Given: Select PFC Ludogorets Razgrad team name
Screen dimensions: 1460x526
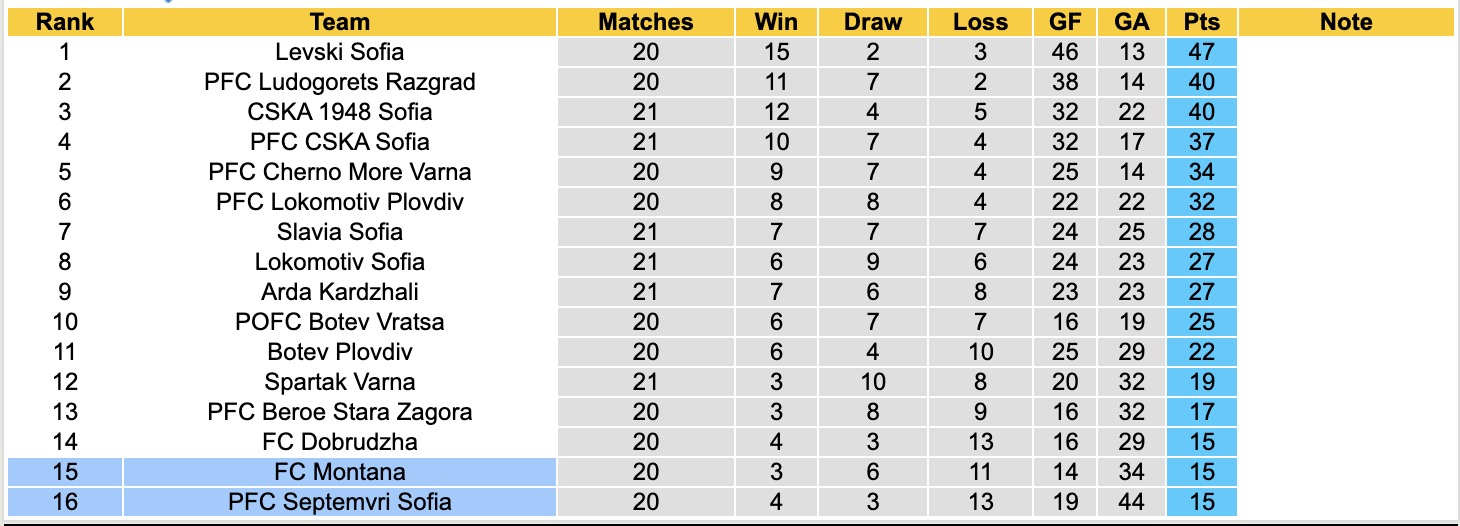Looking at the screenshot, I should [340, 82].
